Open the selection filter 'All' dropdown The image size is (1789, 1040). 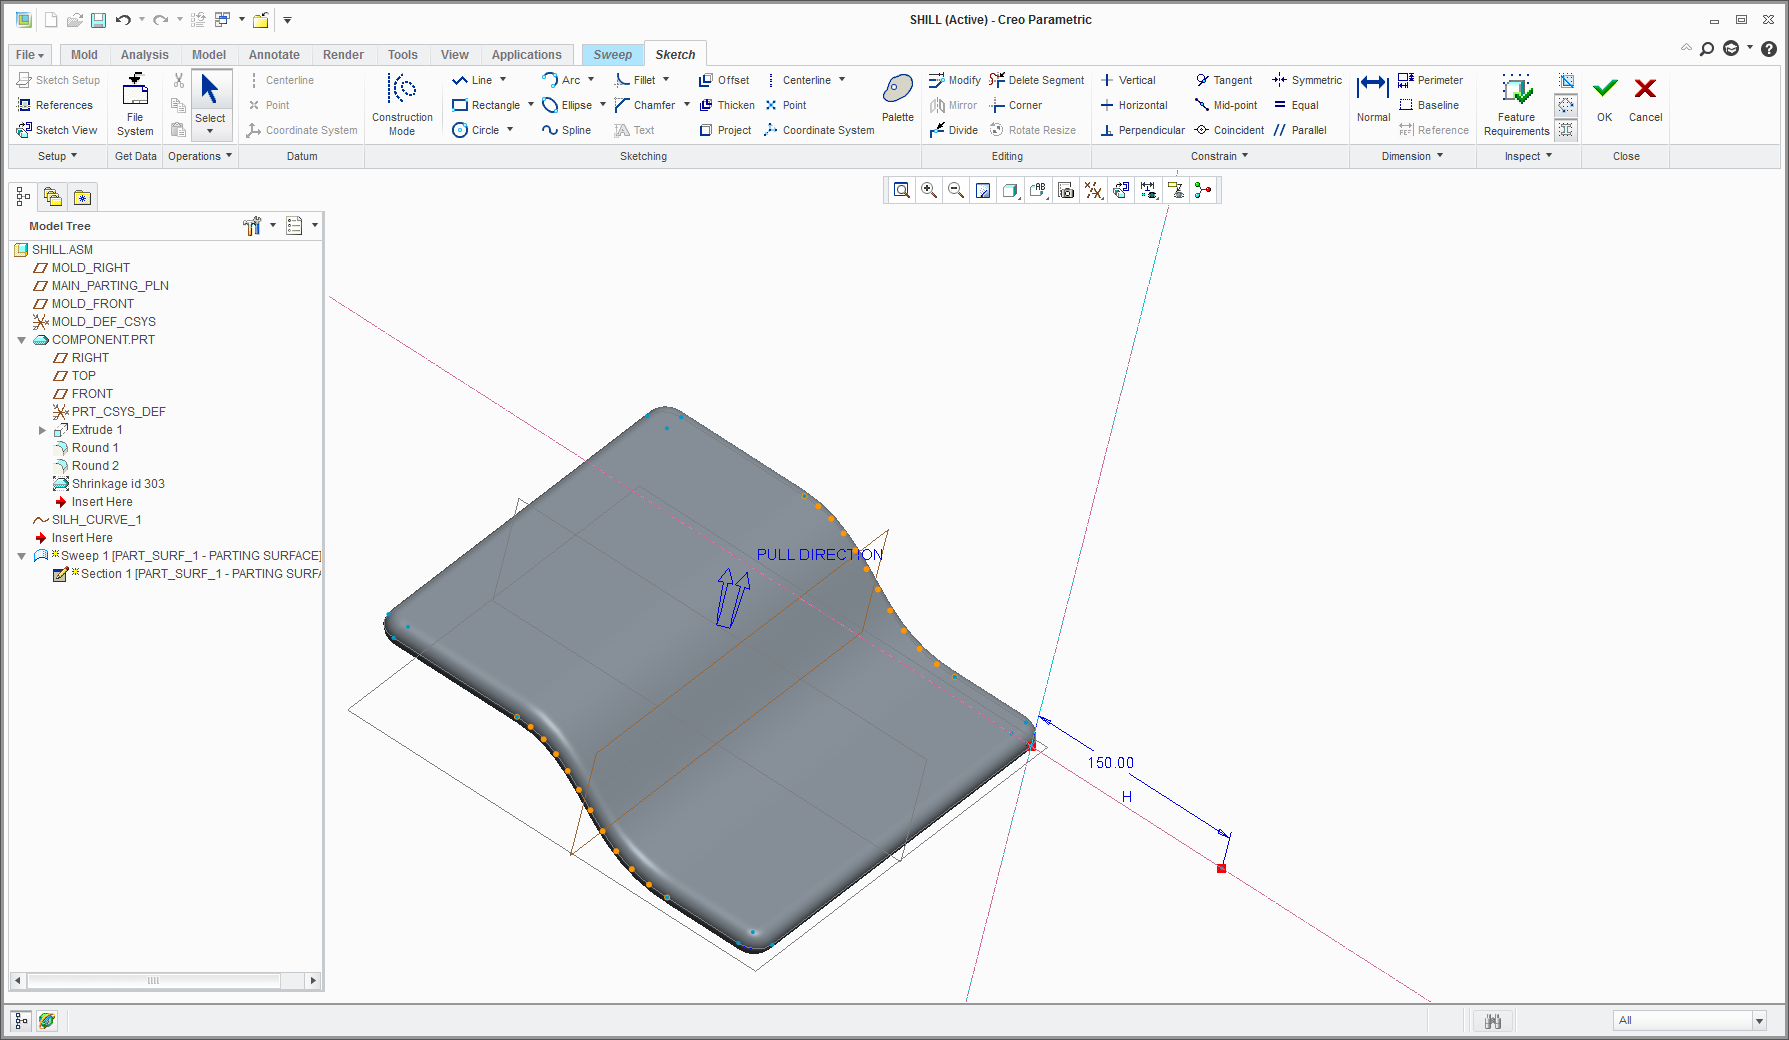pos(1759,1020)
